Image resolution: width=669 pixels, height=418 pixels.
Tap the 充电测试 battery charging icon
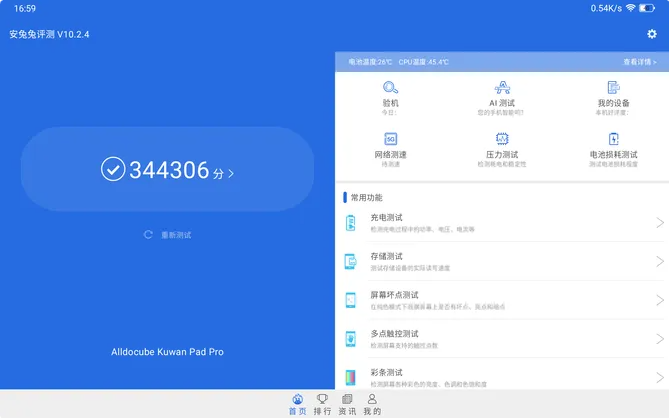click(351, 223)
